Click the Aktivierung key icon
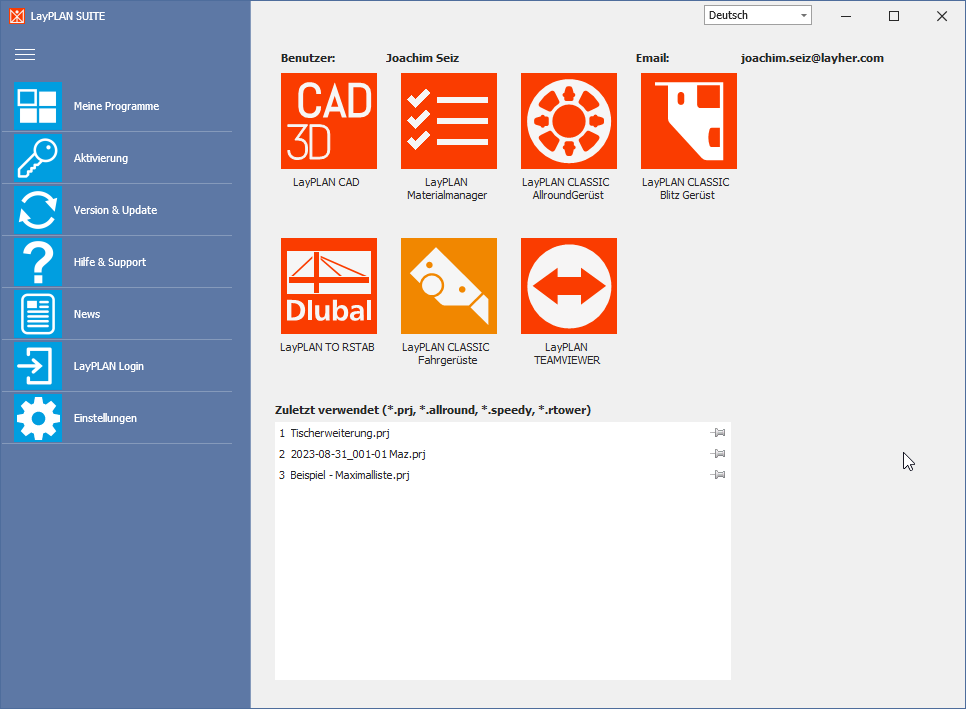 38,158
